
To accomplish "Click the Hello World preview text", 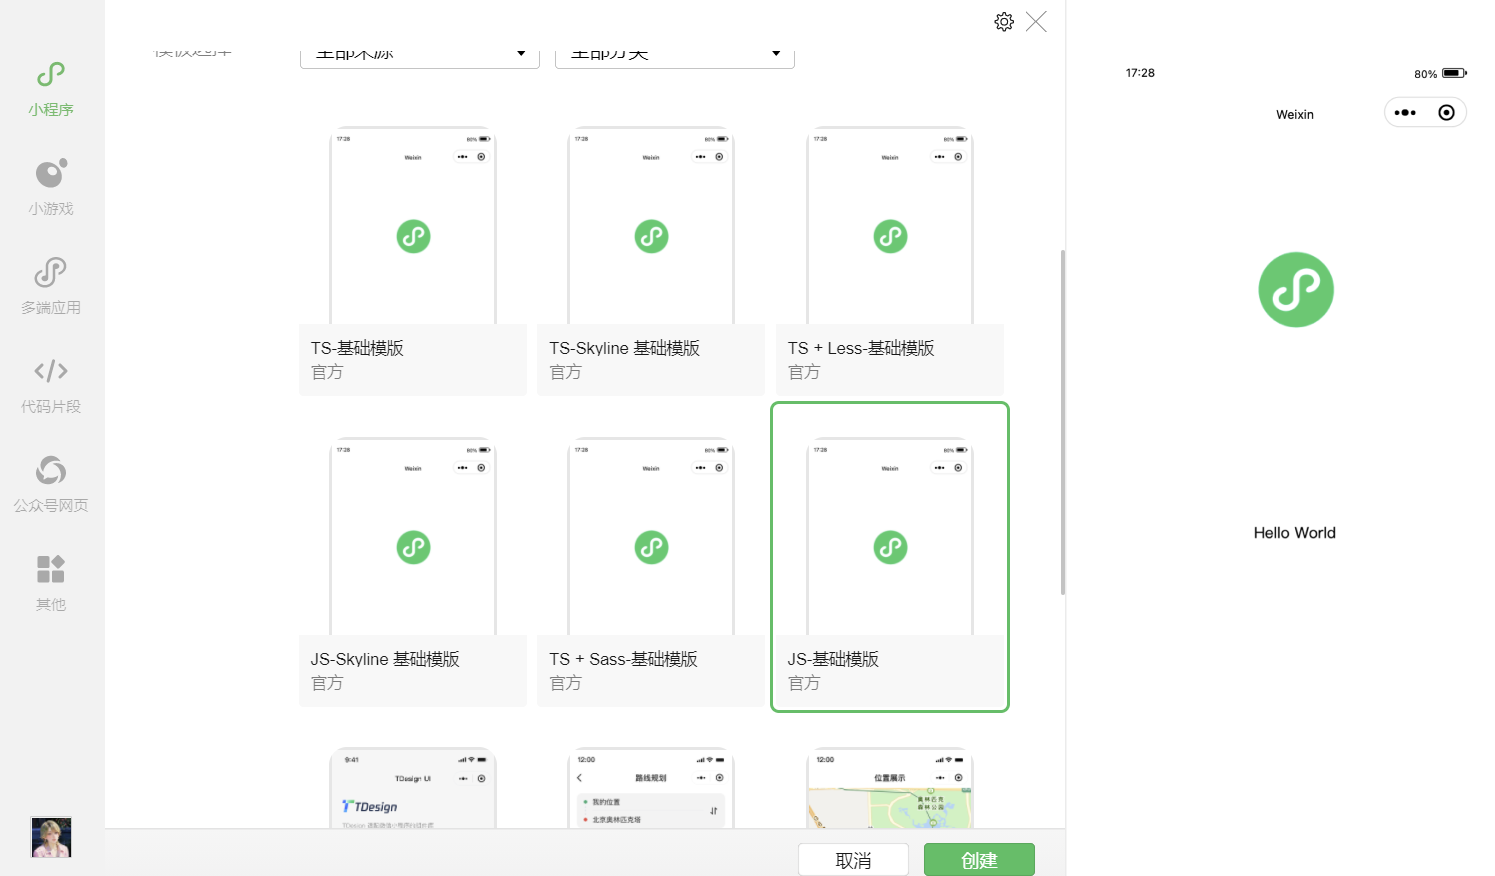I will (x=1295, y=533).
